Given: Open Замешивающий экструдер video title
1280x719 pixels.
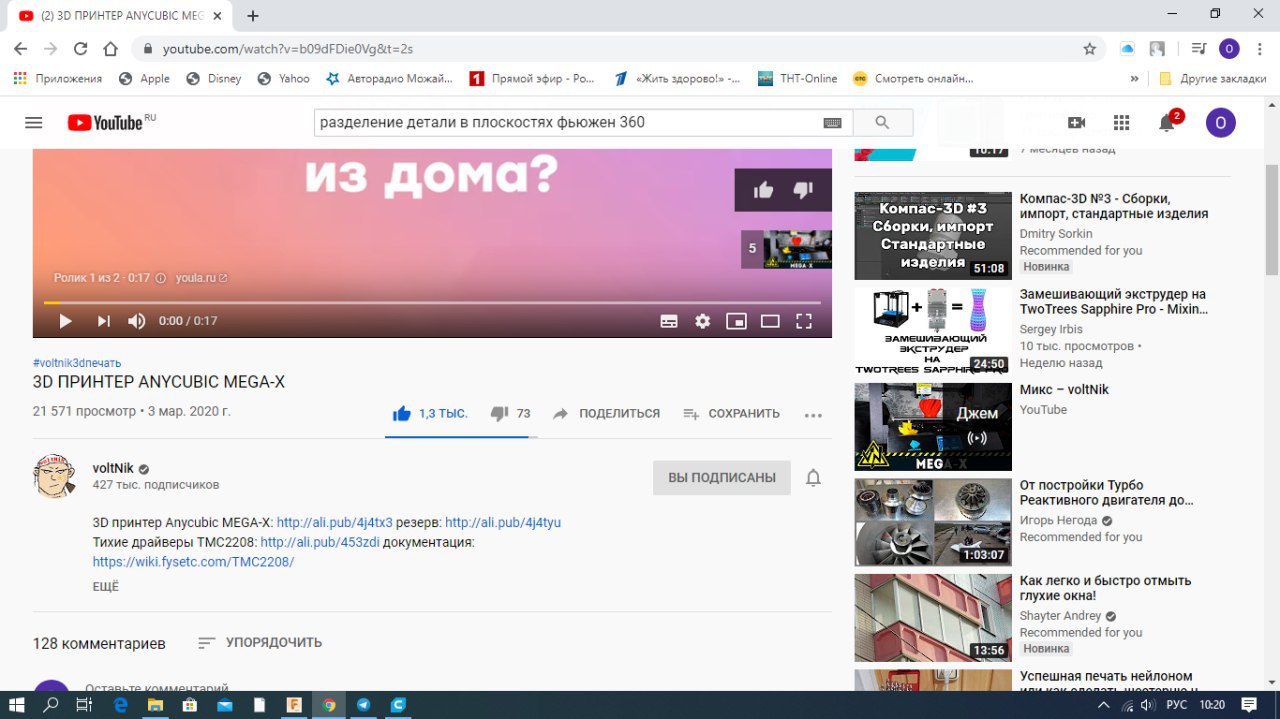Looking at the screenshot, I should point(1113,302).
